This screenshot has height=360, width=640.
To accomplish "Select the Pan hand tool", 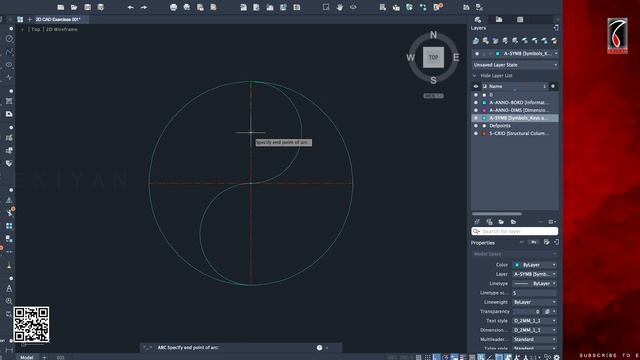I will click(340, 7).
